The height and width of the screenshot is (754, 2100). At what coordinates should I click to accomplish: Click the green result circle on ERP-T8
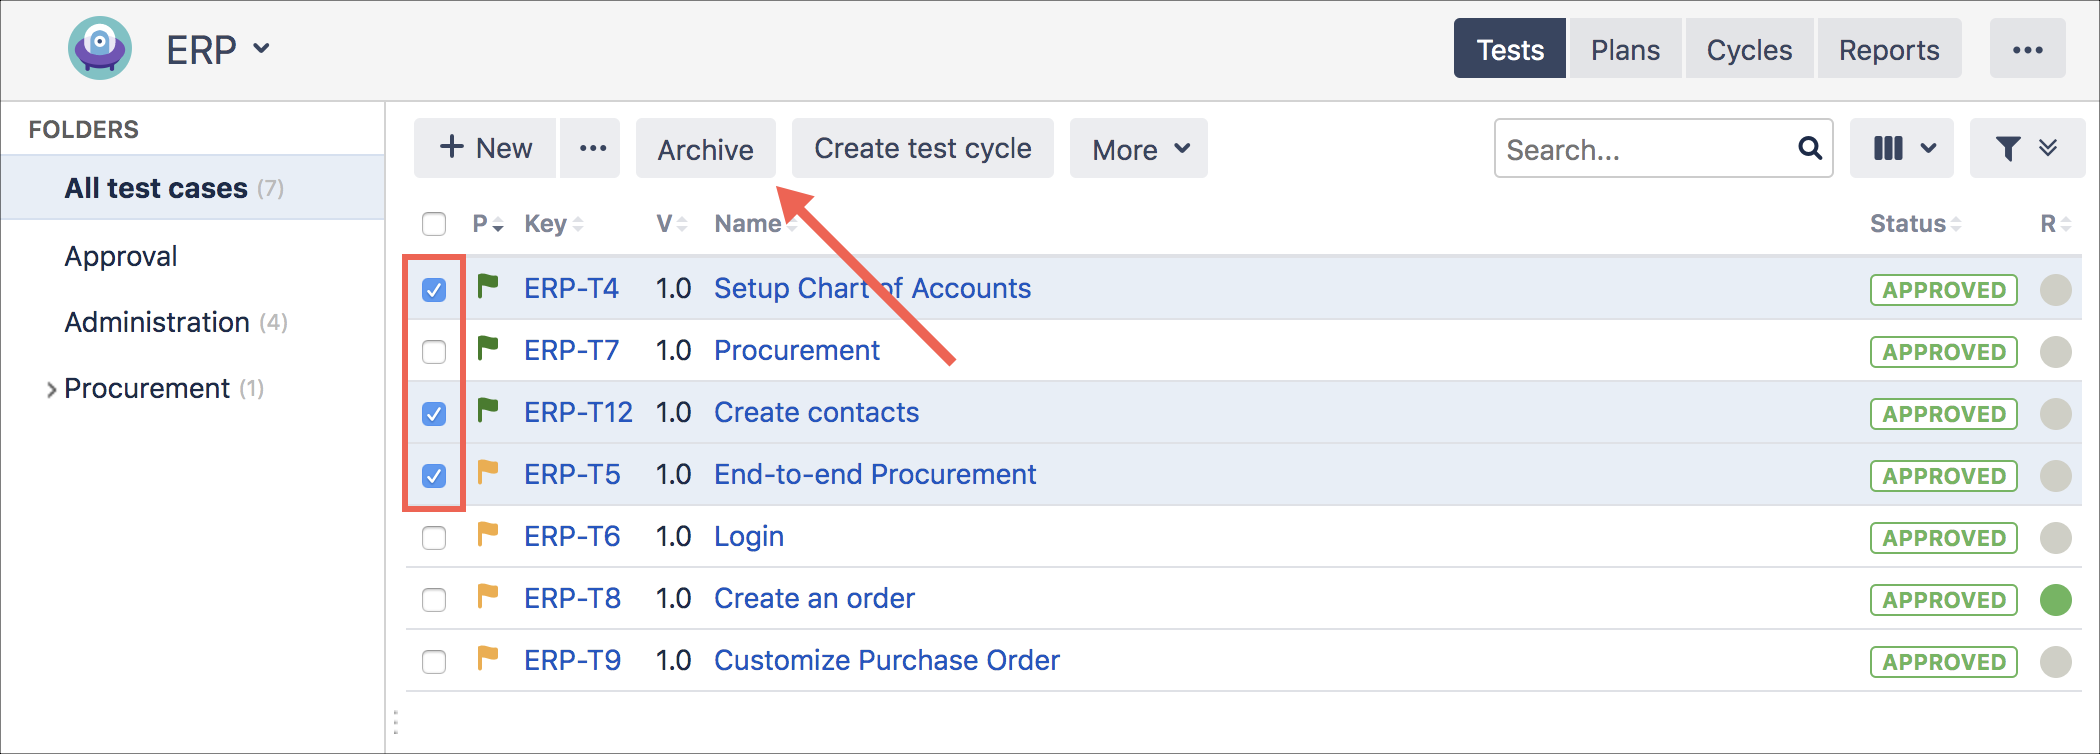click(x=2055, y=600)
